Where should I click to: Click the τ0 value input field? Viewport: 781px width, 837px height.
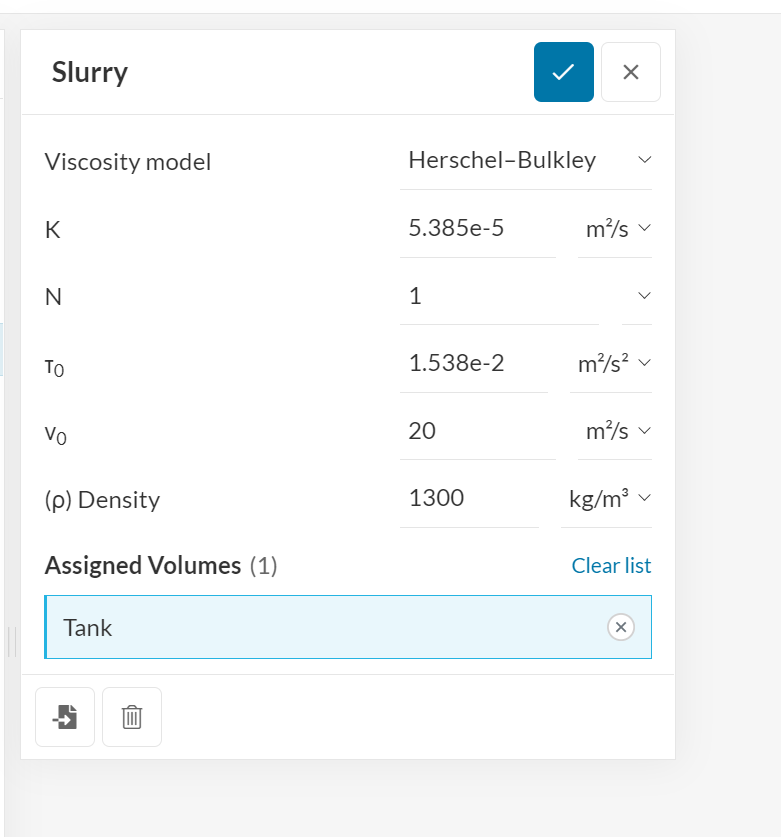[472, 363]
